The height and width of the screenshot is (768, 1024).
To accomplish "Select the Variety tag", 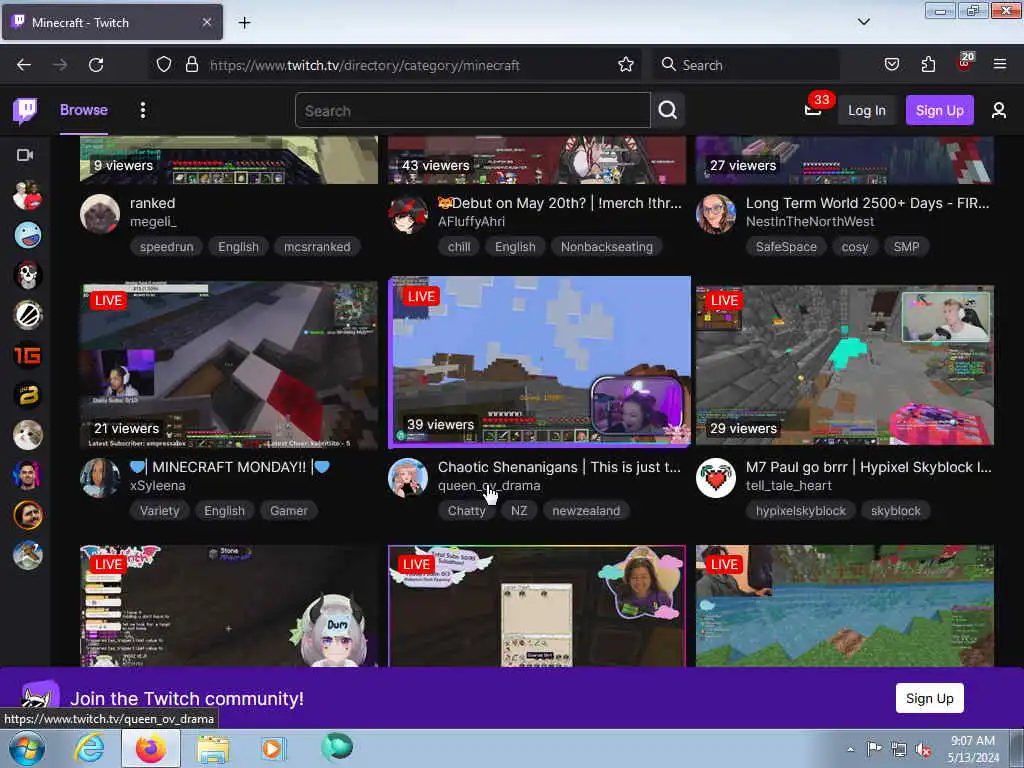I will tap(159, 511).
